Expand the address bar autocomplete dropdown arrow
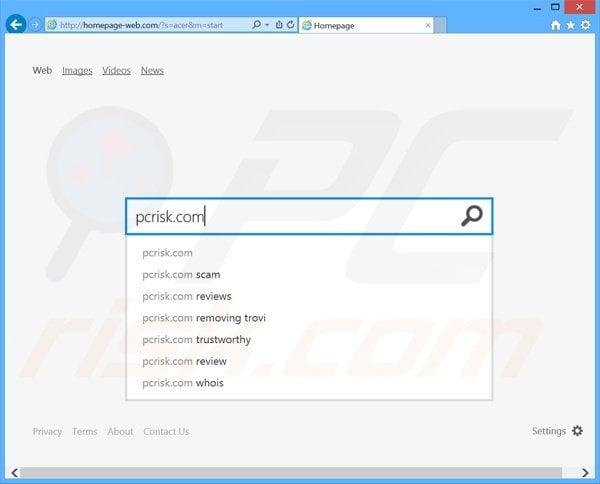The image size is (600, 484). coord(267,25)
